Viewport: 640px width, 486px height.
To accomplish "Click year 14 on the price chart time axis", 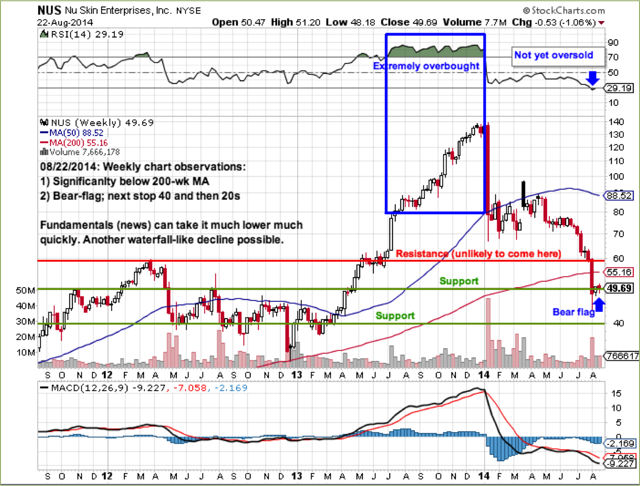I will coord(484,375).
